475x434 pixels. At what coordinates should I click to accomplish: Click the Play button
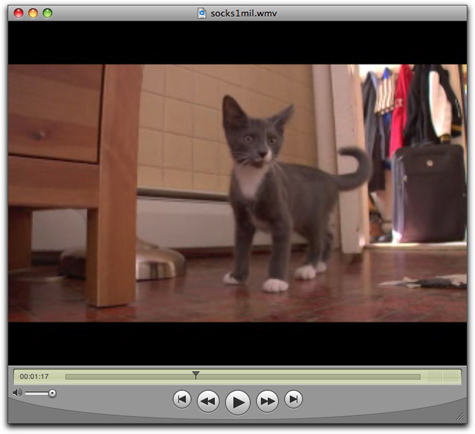pos(238,402)
